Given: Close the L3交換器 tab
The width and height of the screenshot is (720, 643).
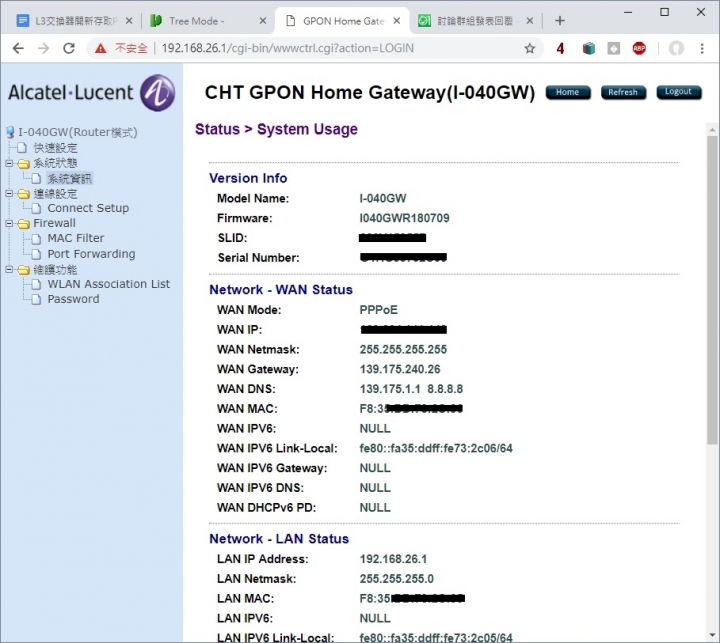Looking at the screenshot, I should (x=129, y=21).
